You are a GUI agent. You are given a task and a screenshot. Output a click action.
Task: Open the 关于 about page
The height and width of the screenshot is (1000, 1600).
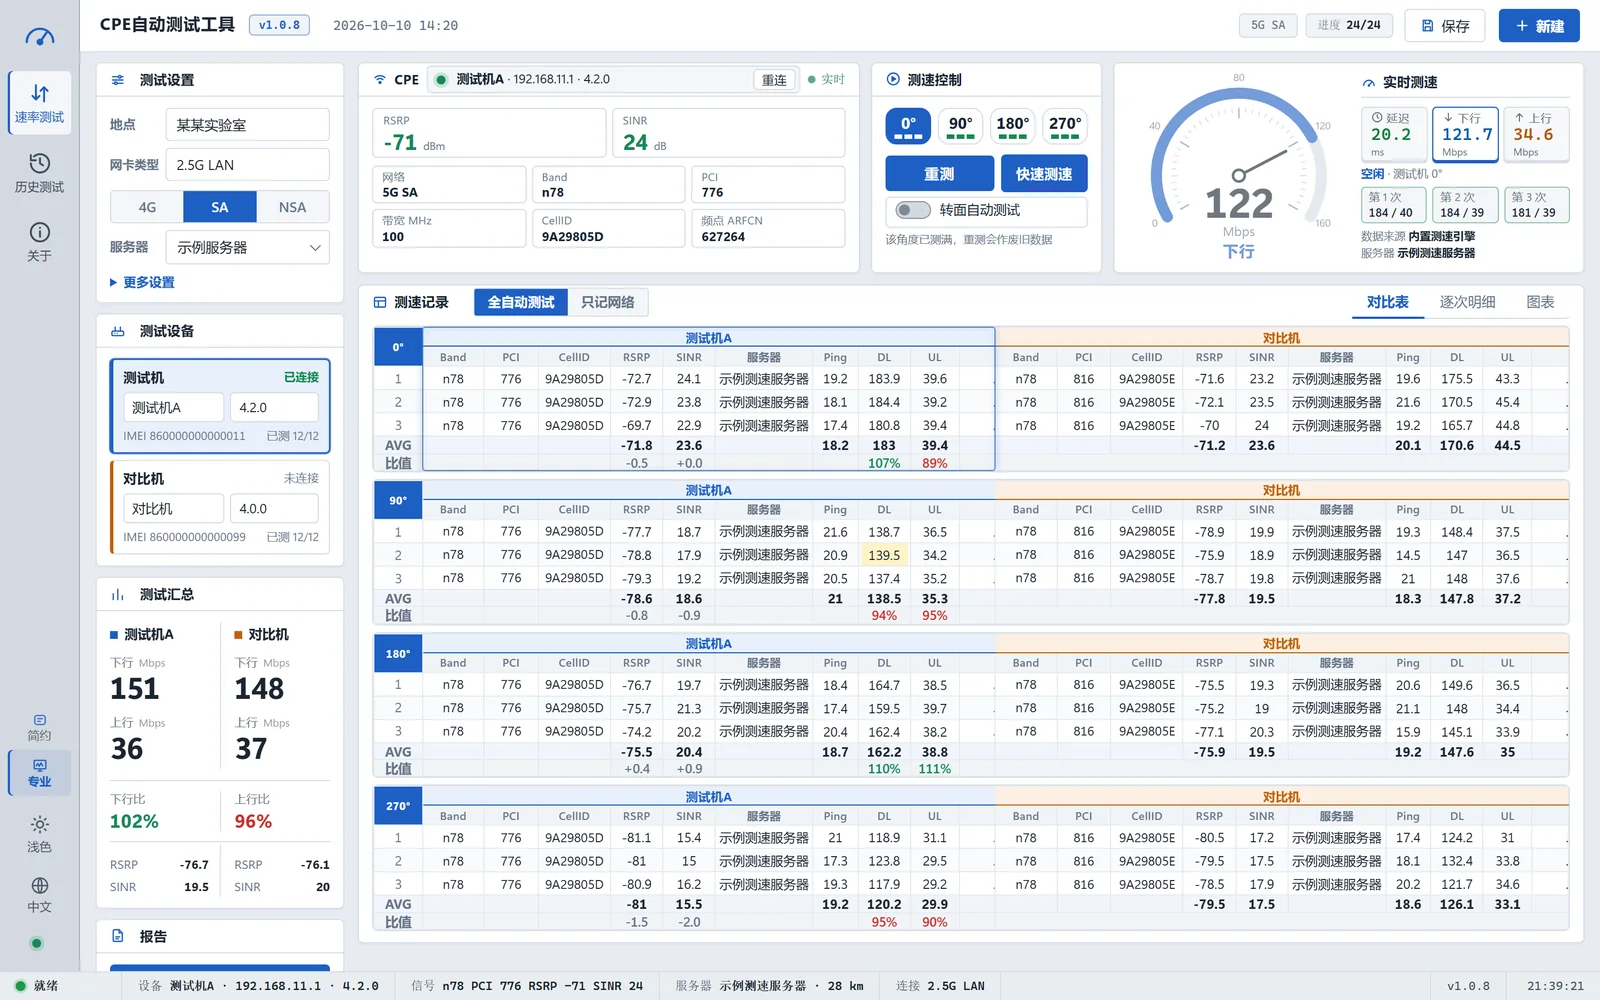click(x=39, y=242)
